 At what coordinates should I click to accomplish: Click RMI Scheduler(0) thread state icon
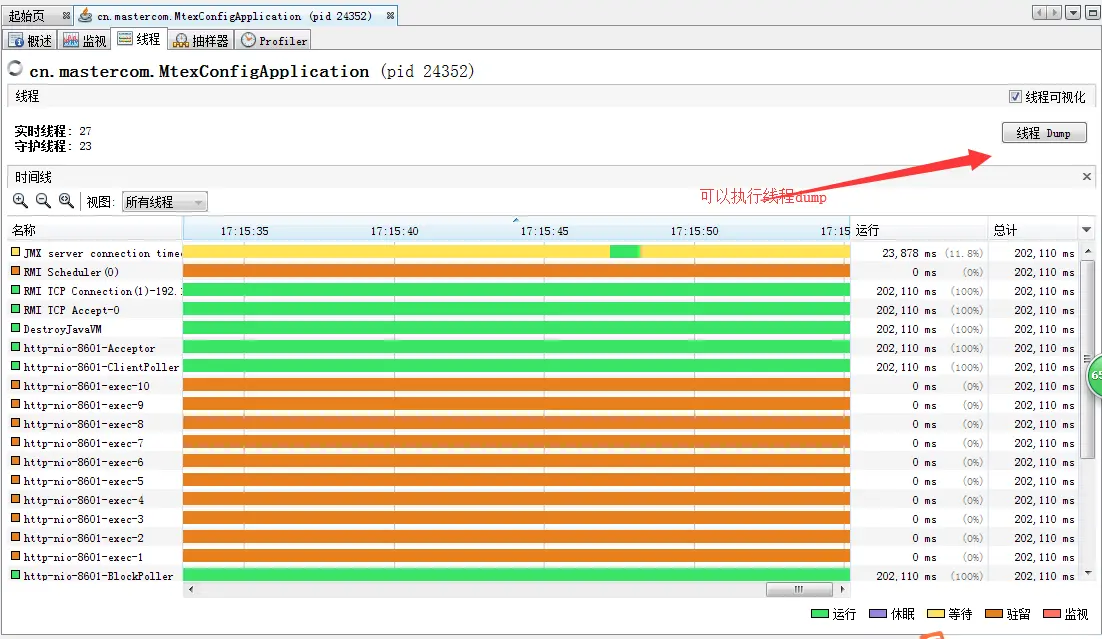[15, 271]
